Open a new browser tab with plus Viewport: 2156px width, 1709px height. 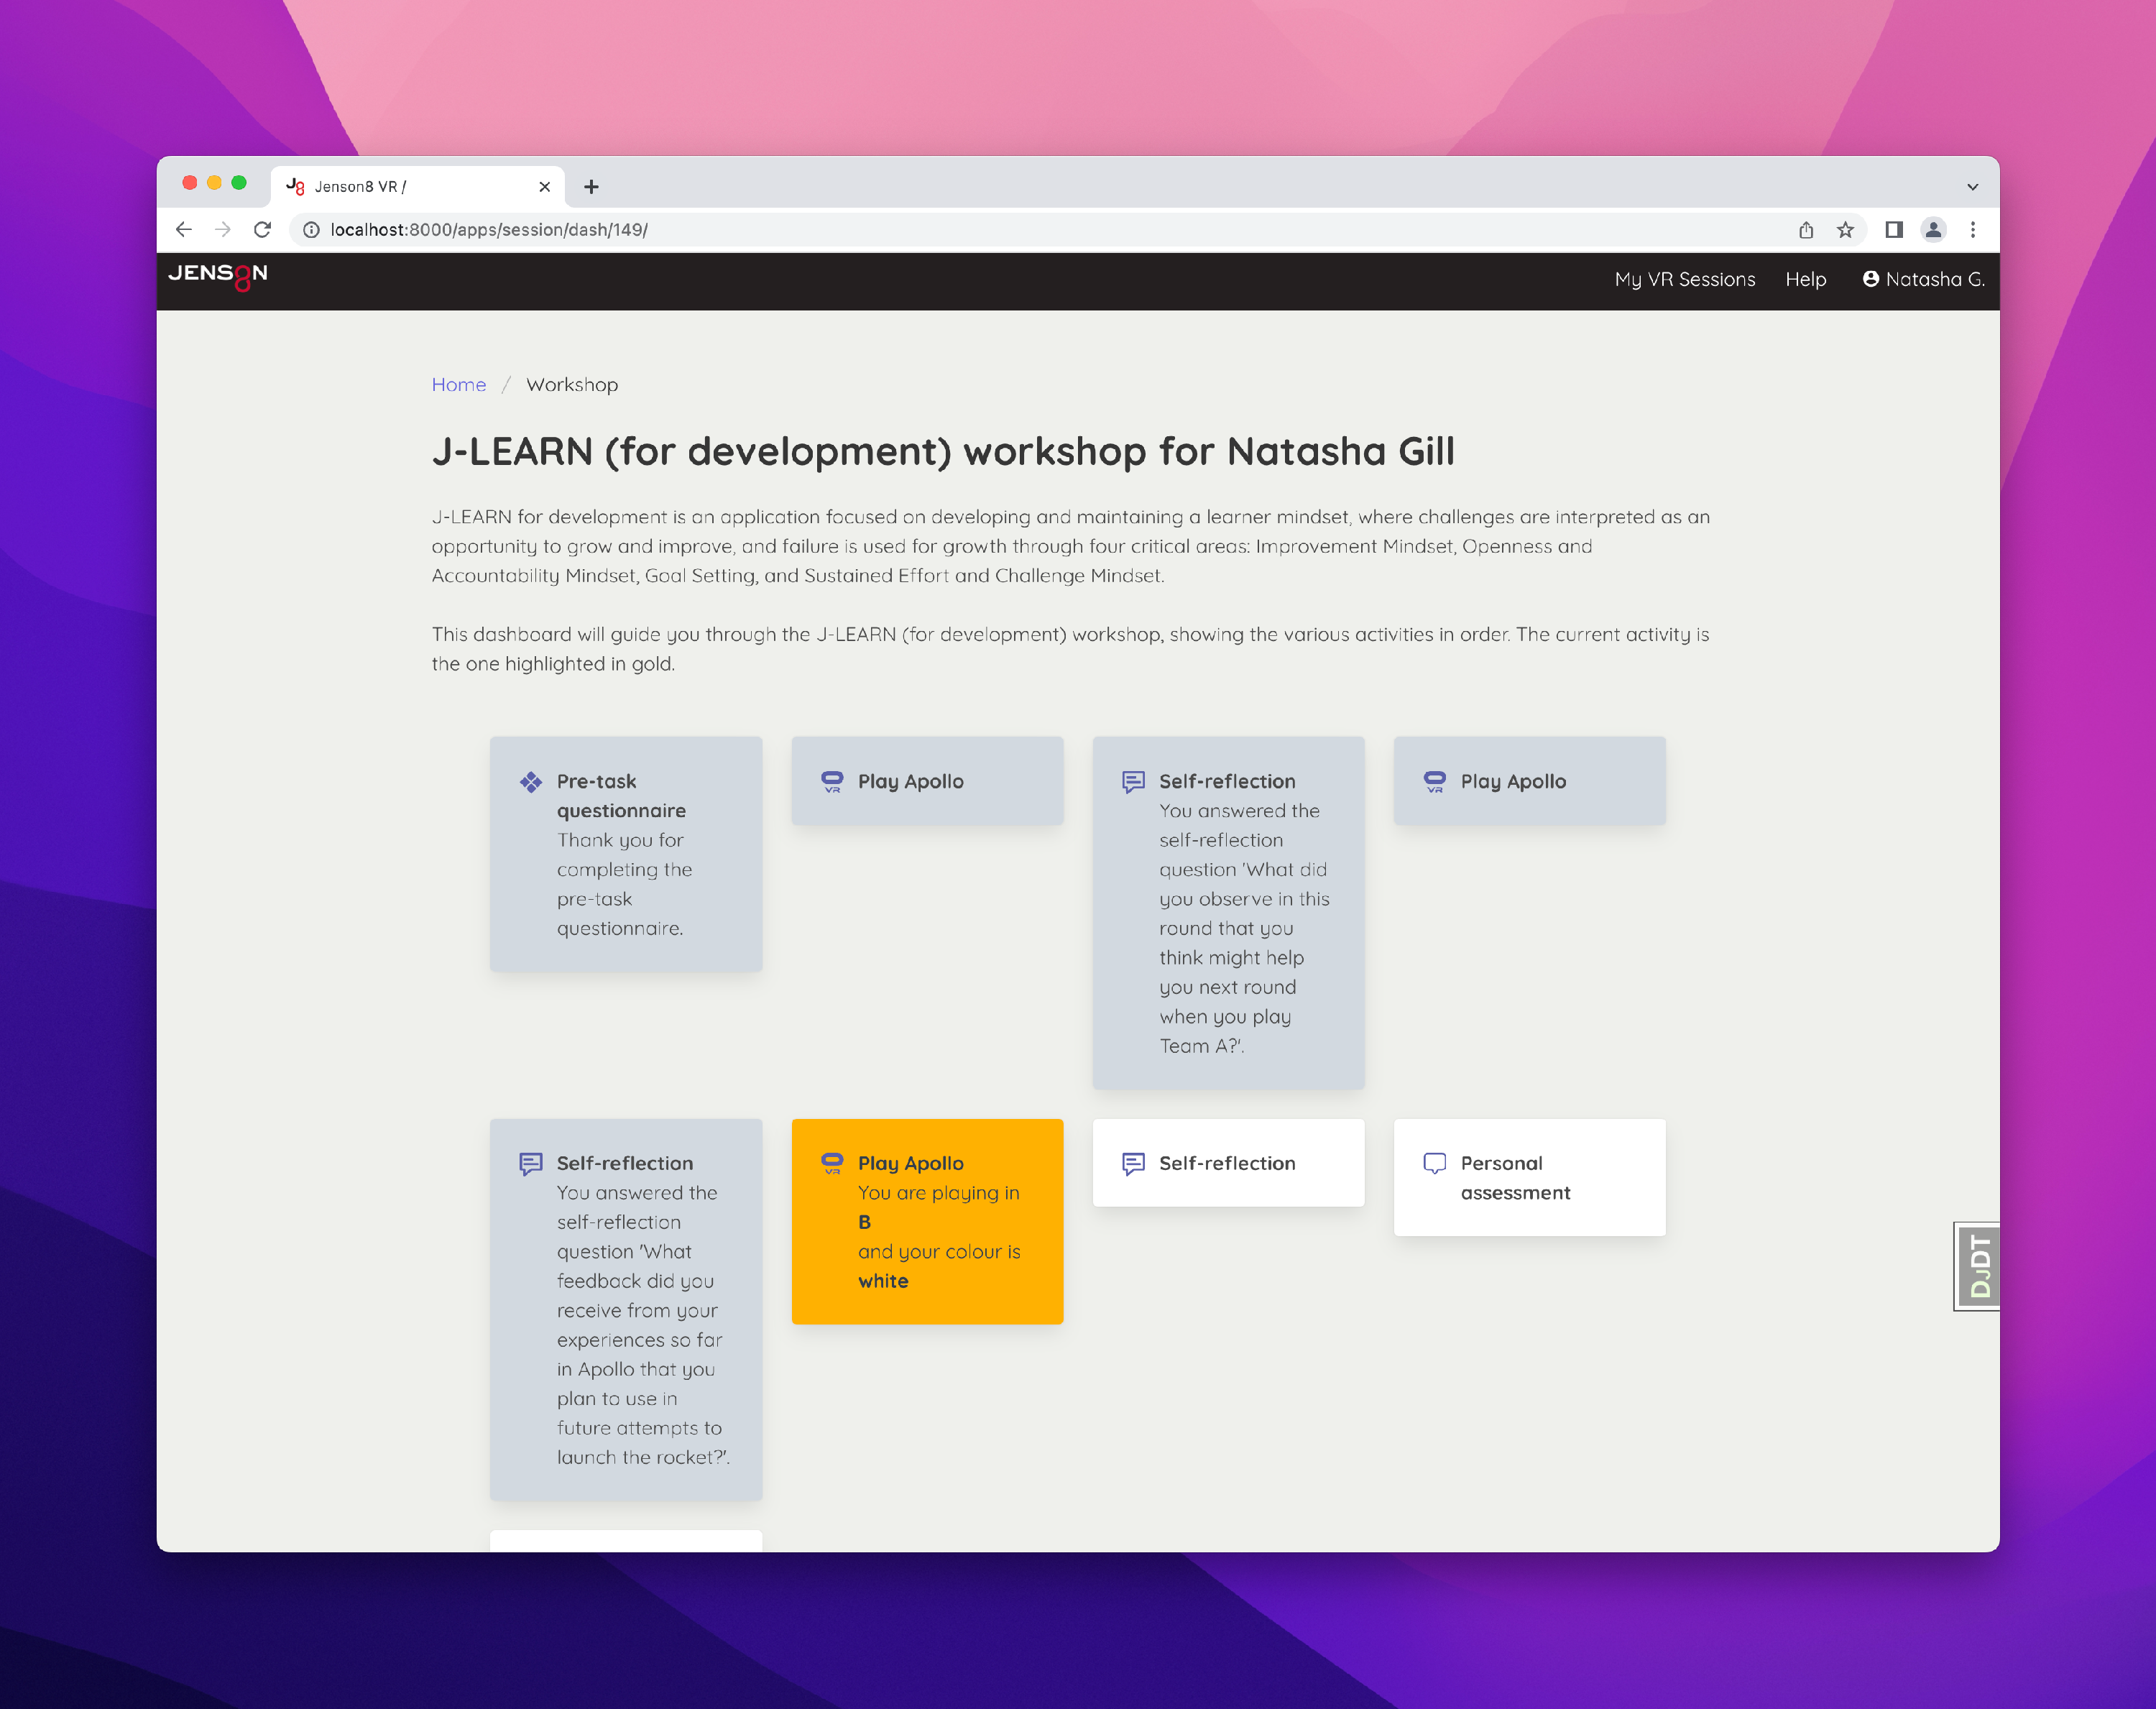591,187
